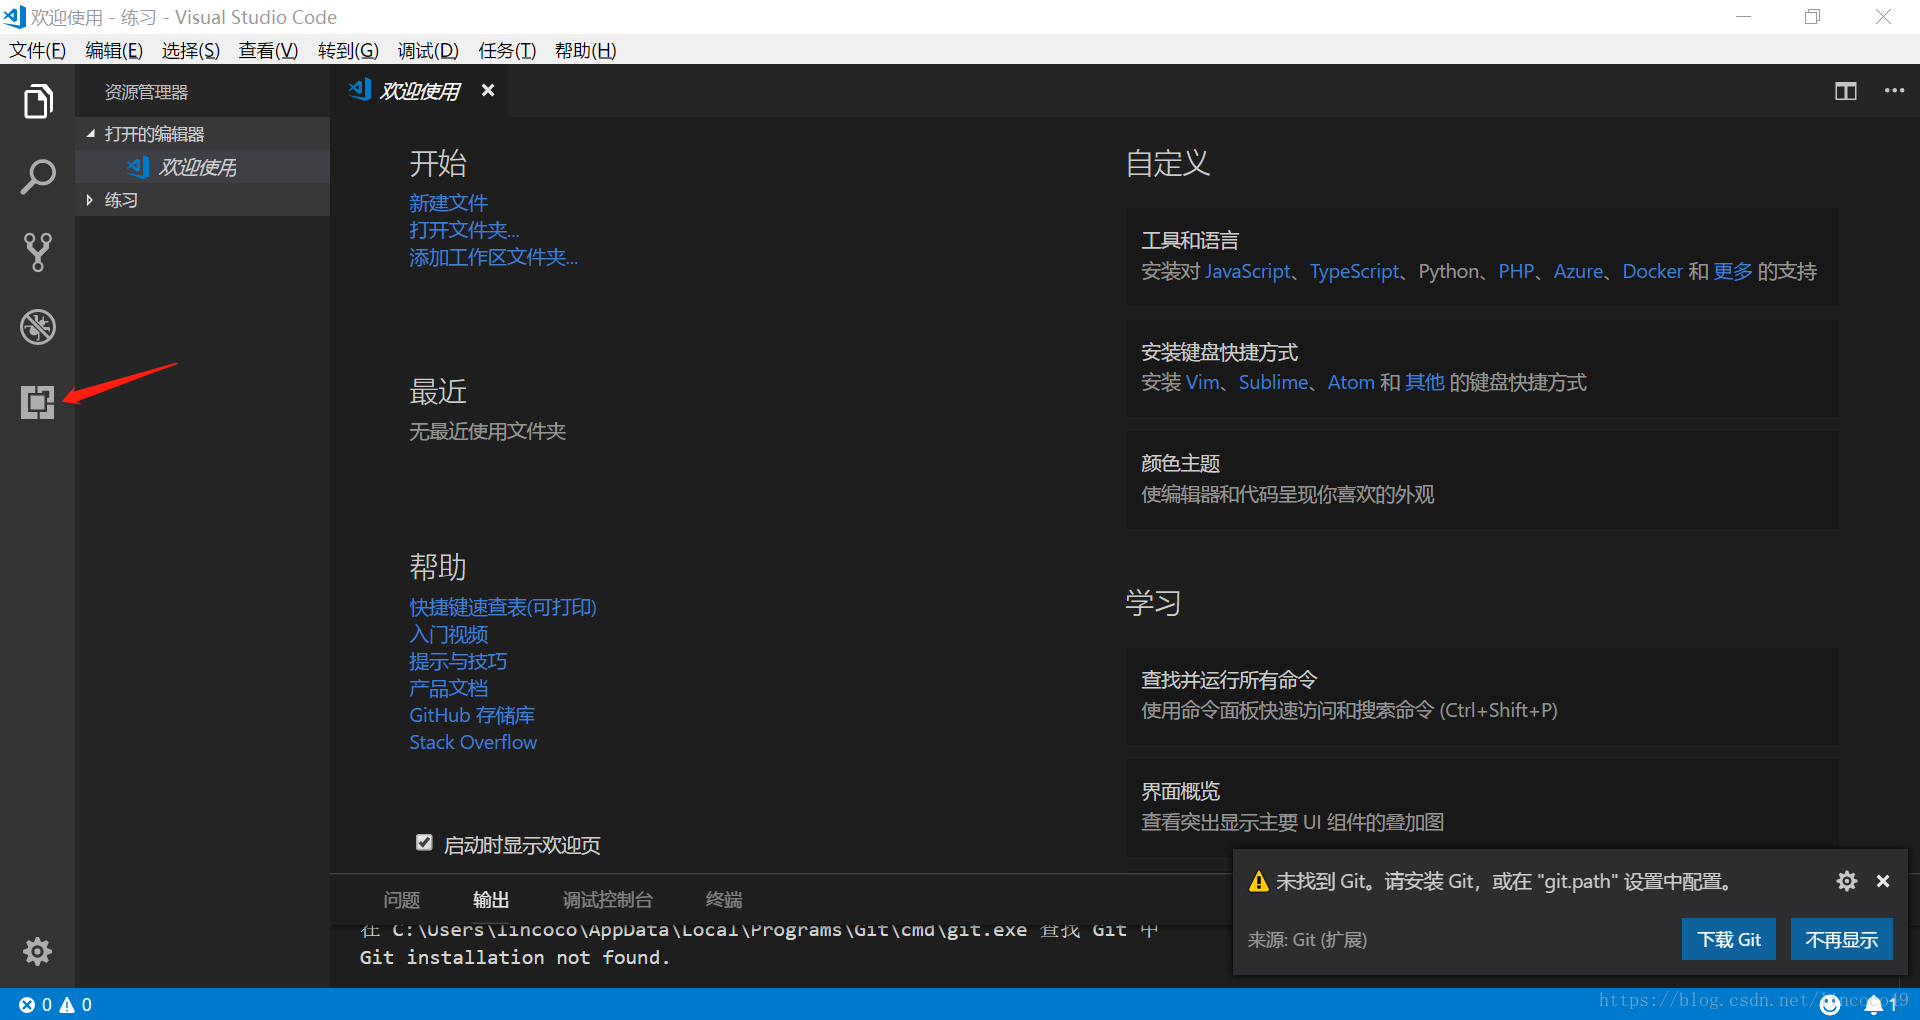1920x1020 pixels.
Task: Open the 编辑(E) menu
Action: (114, 50)
